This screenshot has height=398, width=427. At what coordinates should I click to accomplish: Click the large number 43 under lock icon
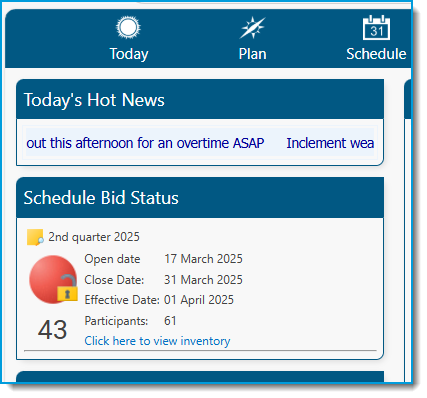(x=52, y=330)
